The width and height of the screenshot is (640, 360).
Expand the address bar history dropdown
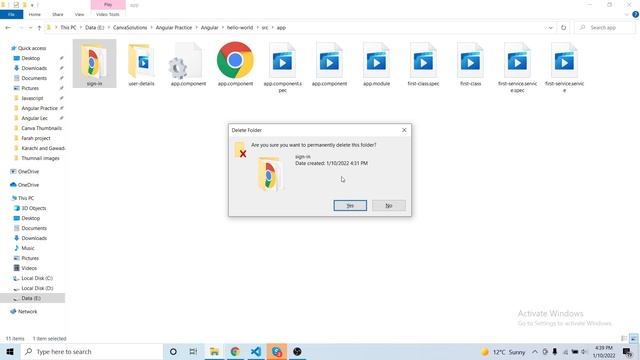pyautogui.click(x=550, y=28)
